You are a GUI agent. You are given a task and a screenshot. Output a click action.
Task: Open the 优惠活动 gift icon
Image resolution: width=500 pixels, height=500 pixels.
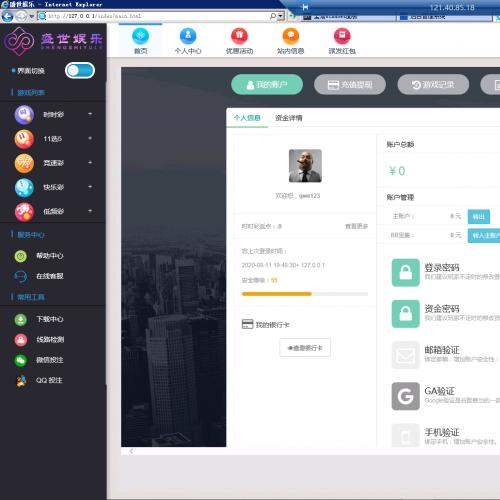click(x=239, y=36)
